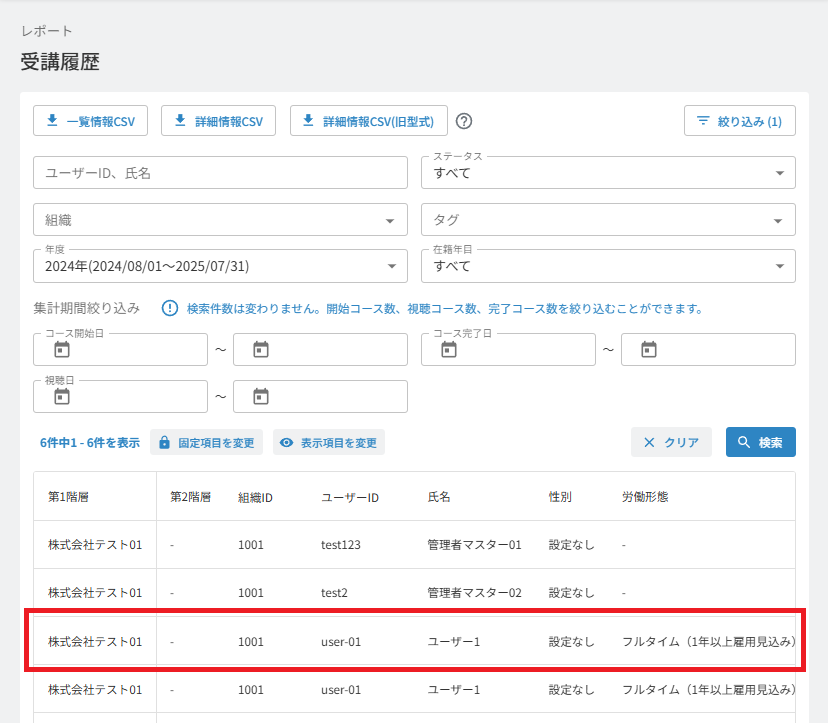828x723 pixels.
Task: Click the 労働形態 column header
Action: click(645, 497)
